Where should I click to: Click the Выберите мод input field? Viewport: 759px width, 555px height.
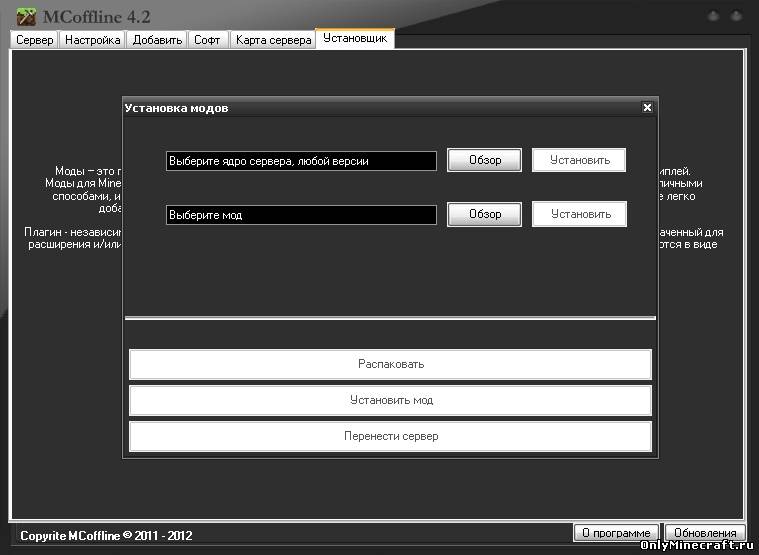(301, 215)
